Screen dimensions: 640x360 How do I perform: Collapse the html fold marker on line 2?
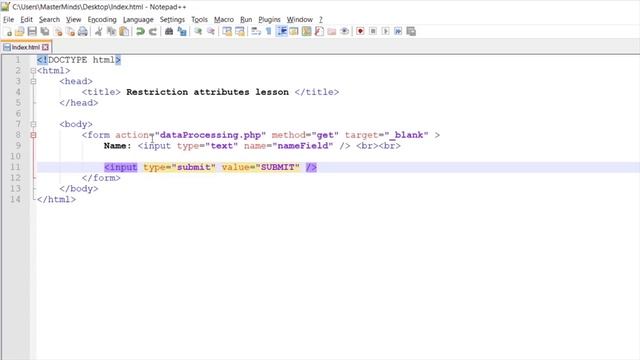[33, 71]
